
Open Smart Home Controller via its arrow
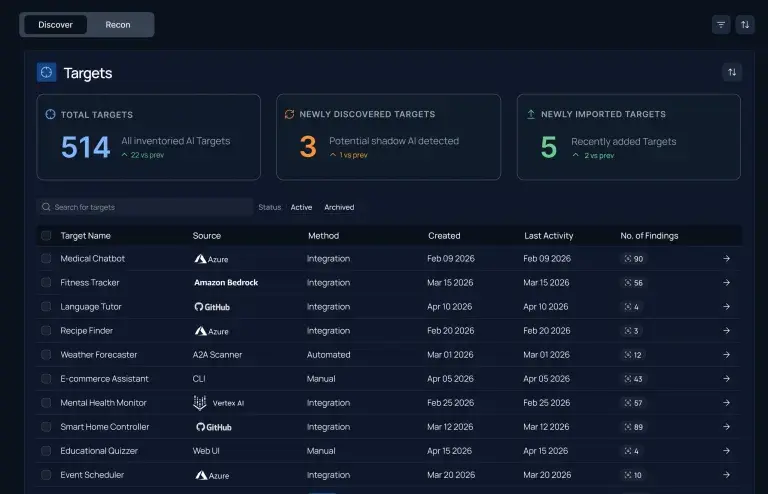(726, 426)
